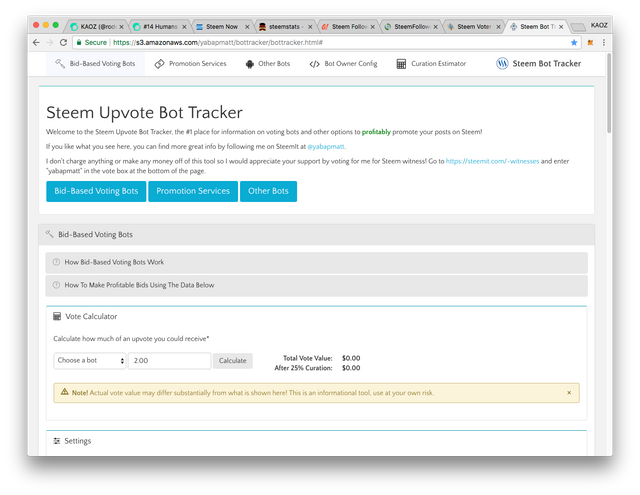Viewport: 640px width, 495px height.
Task: Click the Calculate button
Action: click(233, 361)
